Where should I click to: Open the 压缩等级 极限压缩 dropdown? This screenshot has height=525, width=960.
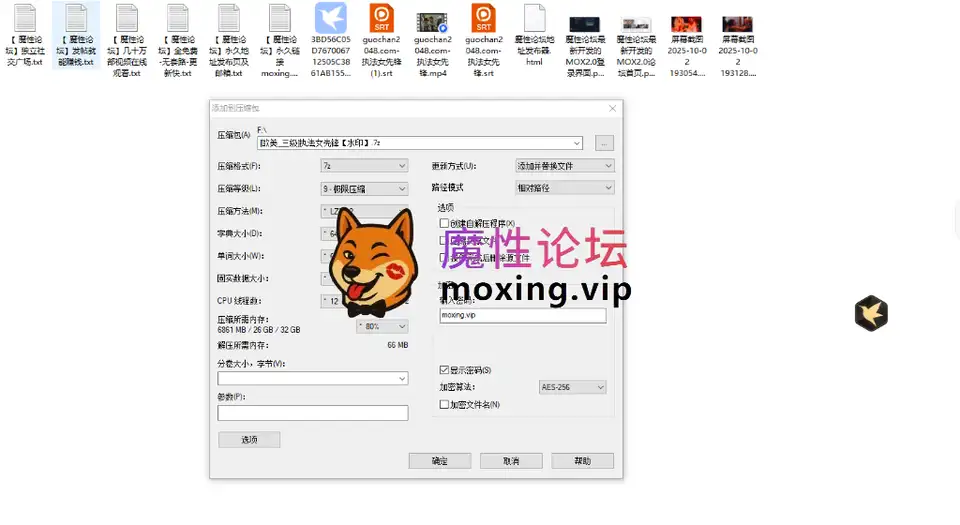pos(364,189)
